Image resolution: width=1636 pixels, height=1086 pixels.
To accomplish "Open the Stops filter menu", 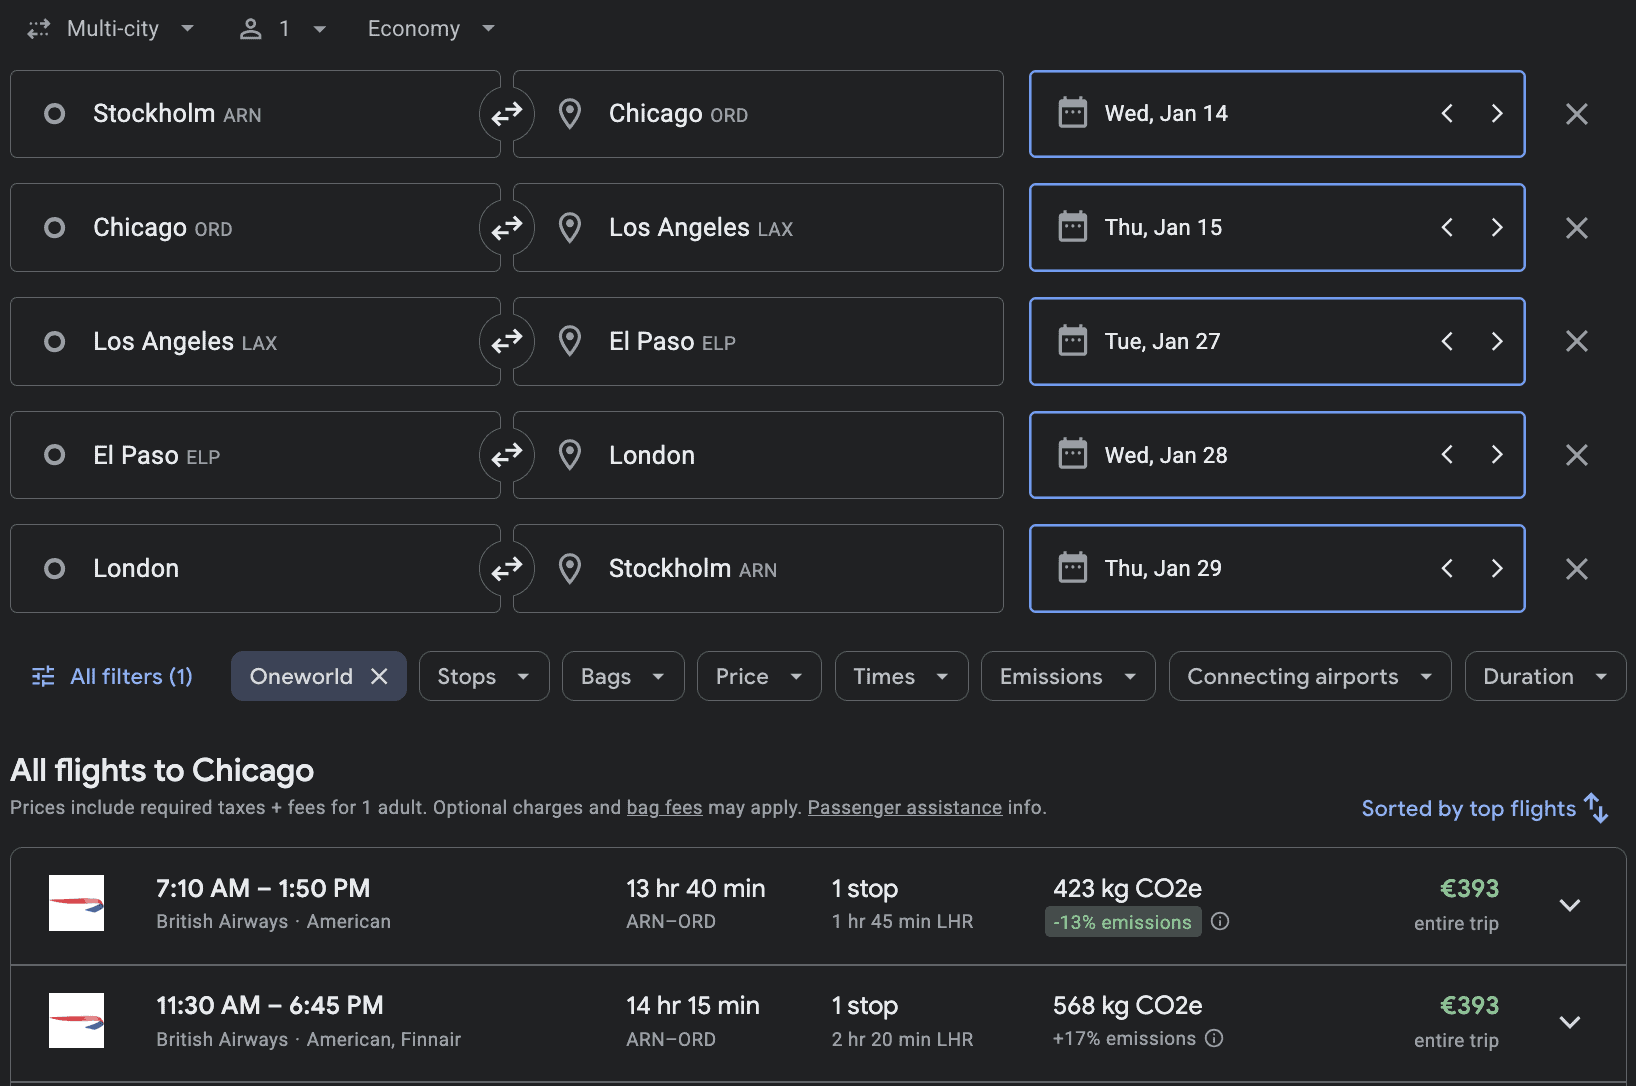I will [x=483, y=677].
